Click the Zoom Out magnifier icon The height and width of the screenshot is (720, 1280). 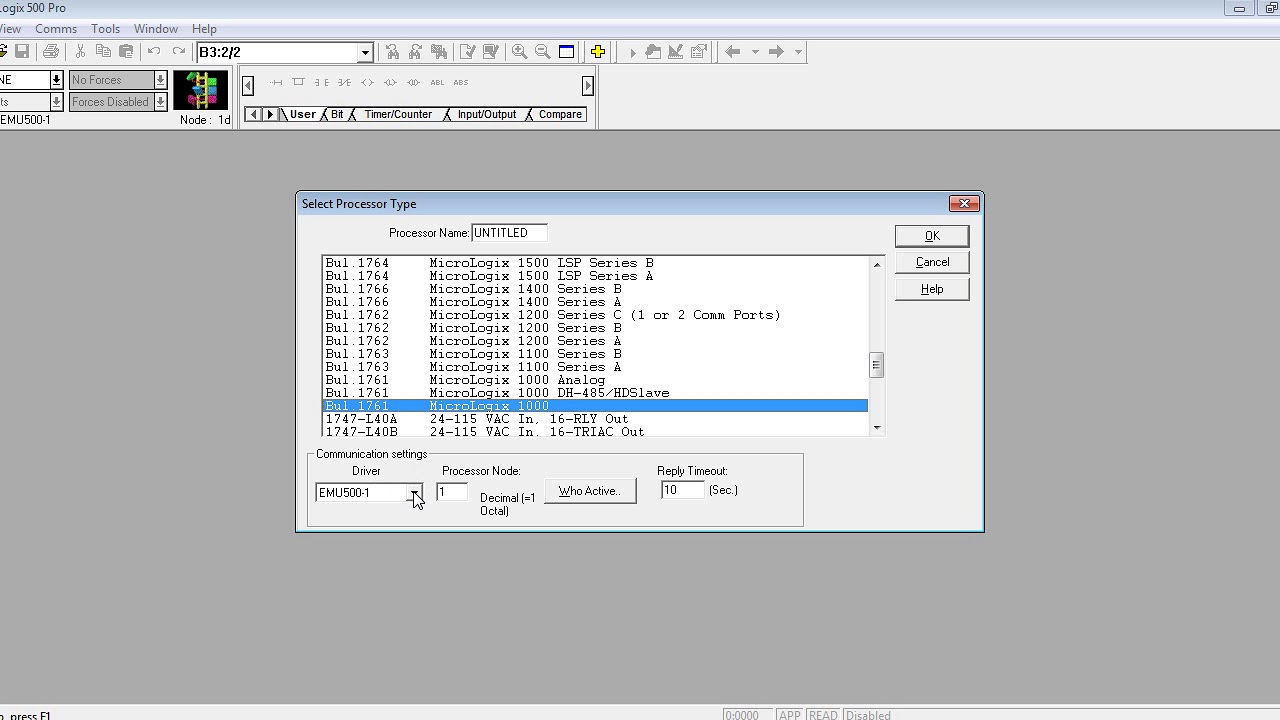pos(543,52)
